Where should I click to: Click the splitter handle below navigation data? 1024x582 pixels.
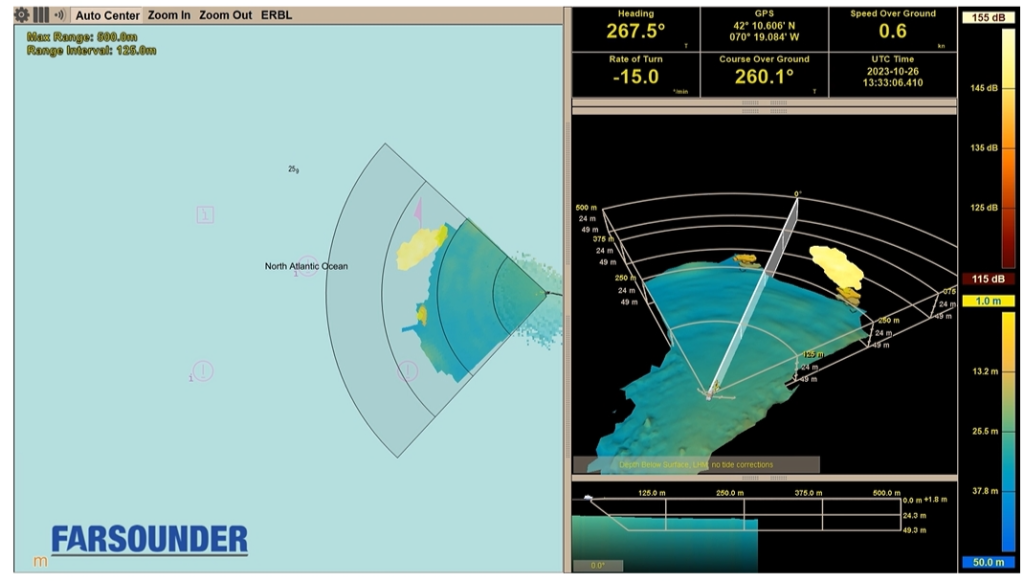click(764, 103)
